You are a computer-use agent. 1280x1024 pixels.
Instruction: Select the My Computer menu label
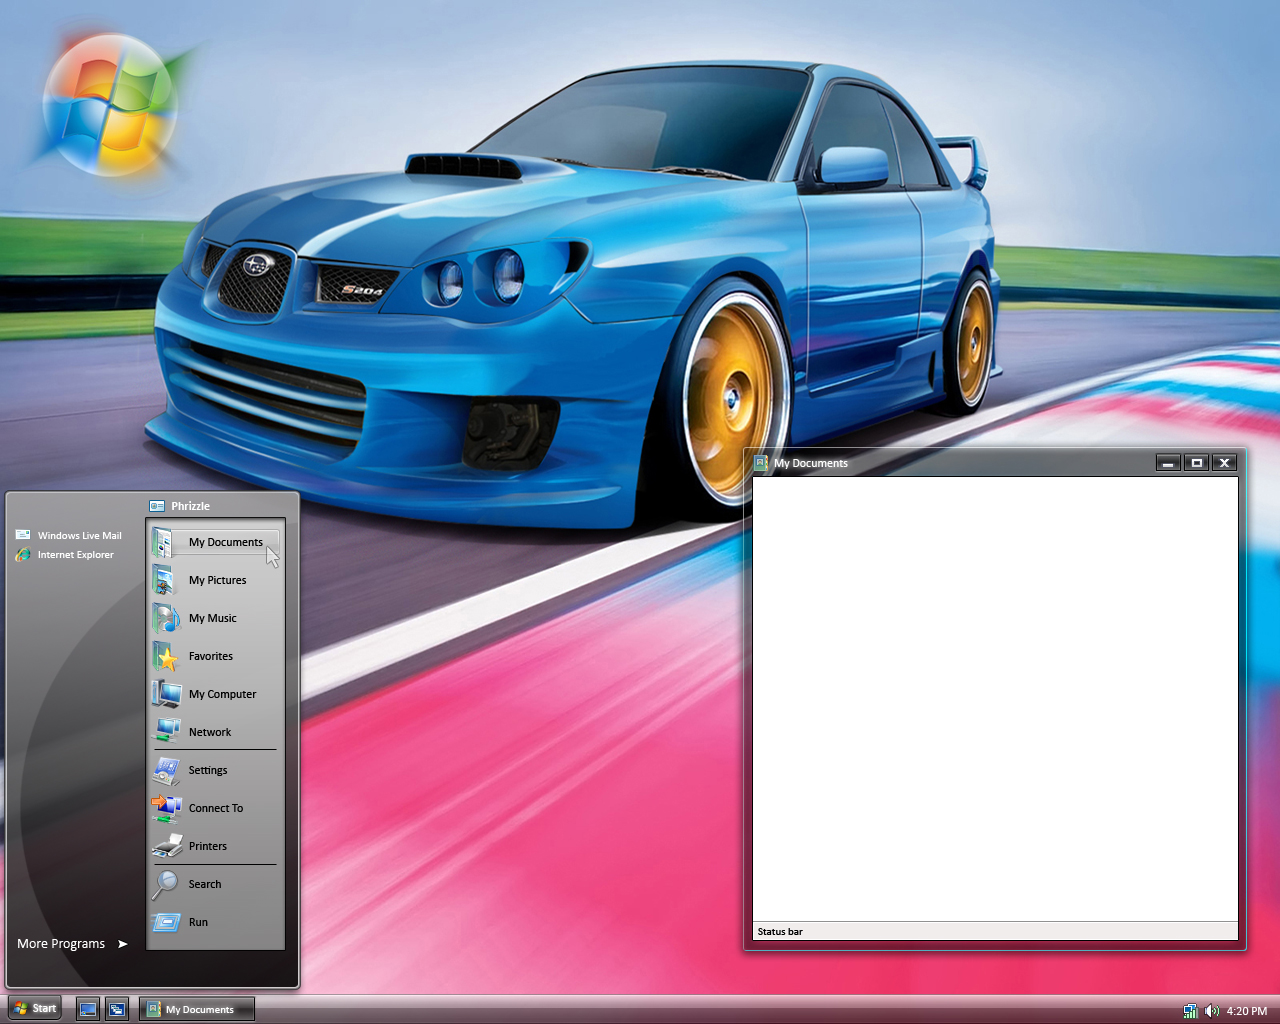222,694
